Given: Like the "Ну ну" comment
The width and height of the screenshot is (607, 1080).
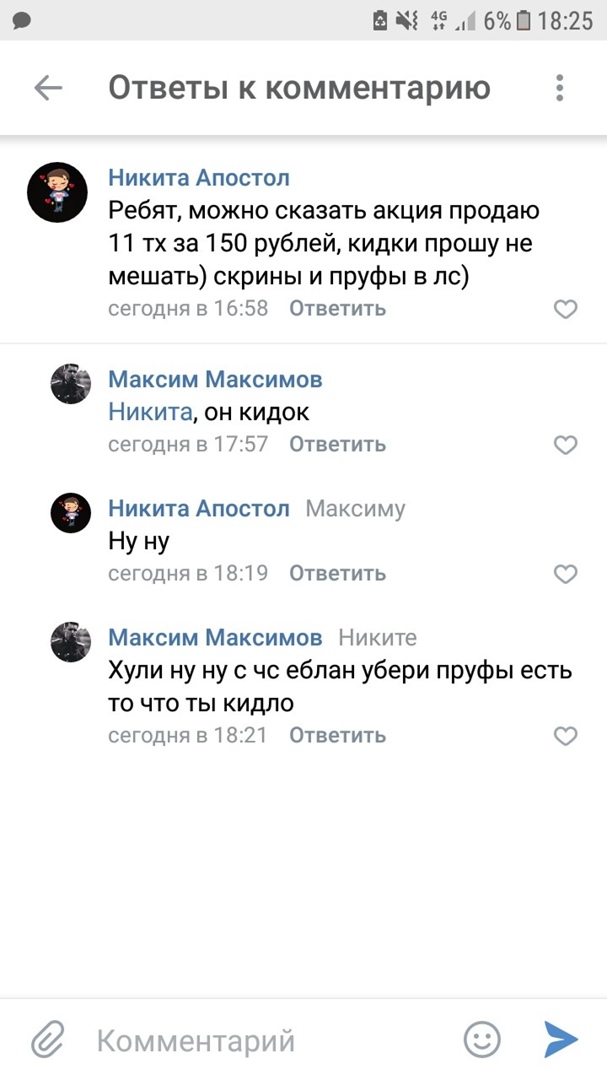Looking at the screenshot, I should click(565, 574).
